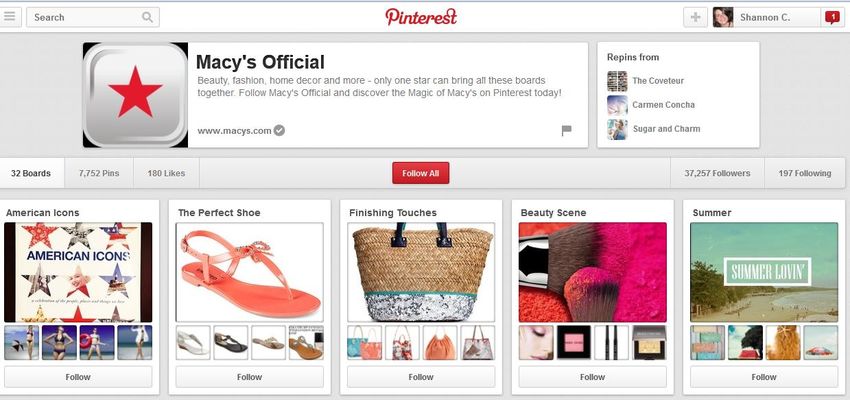Follow the American Icons board
The height and width of the screenshot is (400, 850).
(78, 377)
